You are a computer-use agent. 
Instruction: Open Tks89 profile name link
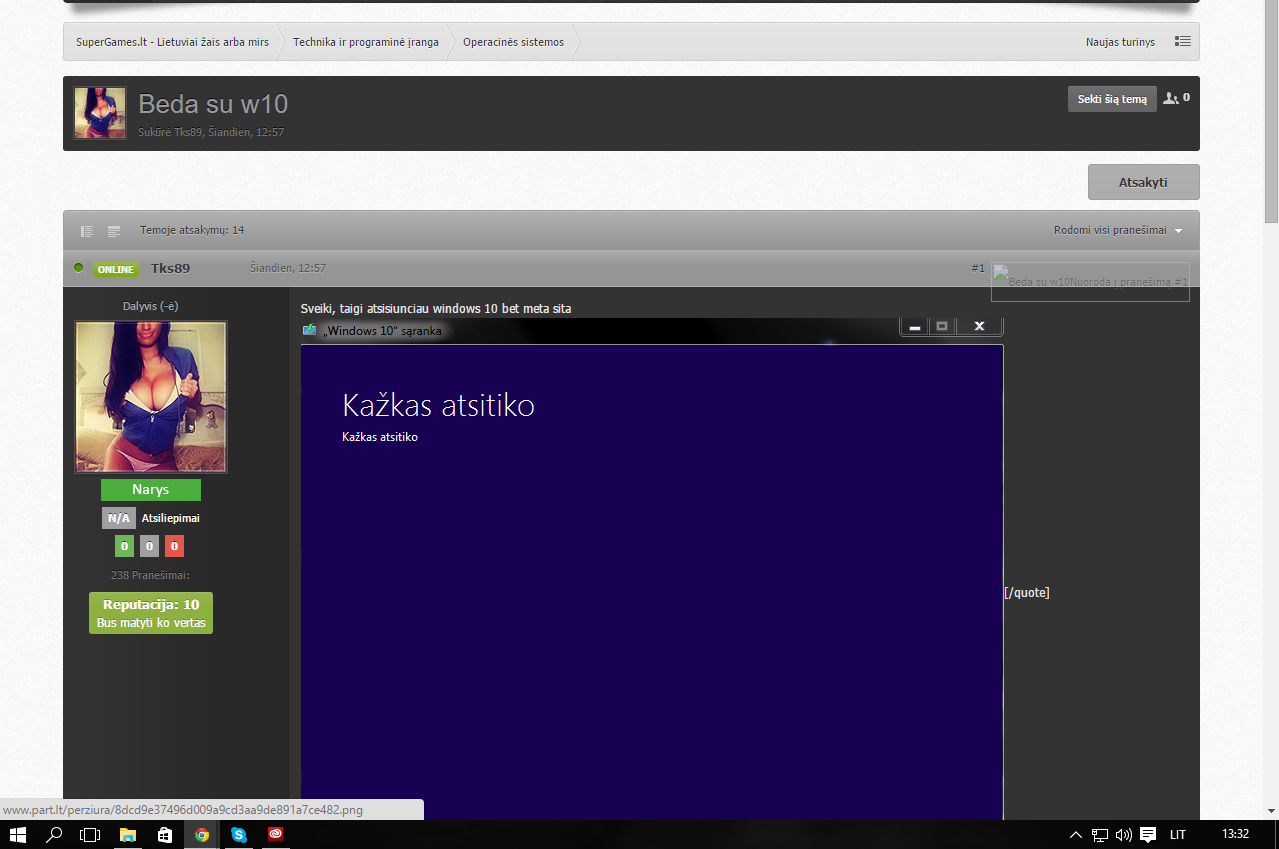pyautogui.click(x=170, y=268)
